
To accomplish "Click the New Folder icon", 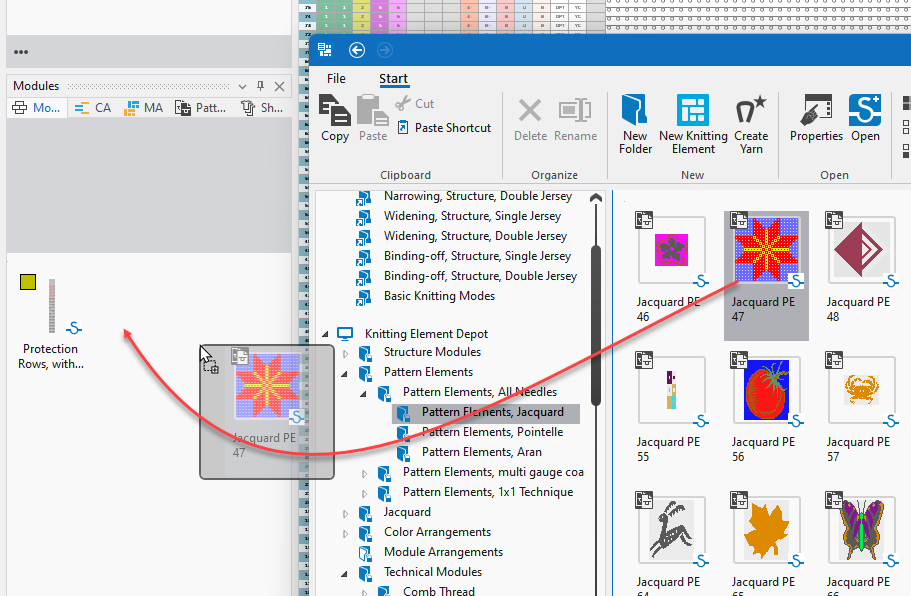I will tap(635, 124).
